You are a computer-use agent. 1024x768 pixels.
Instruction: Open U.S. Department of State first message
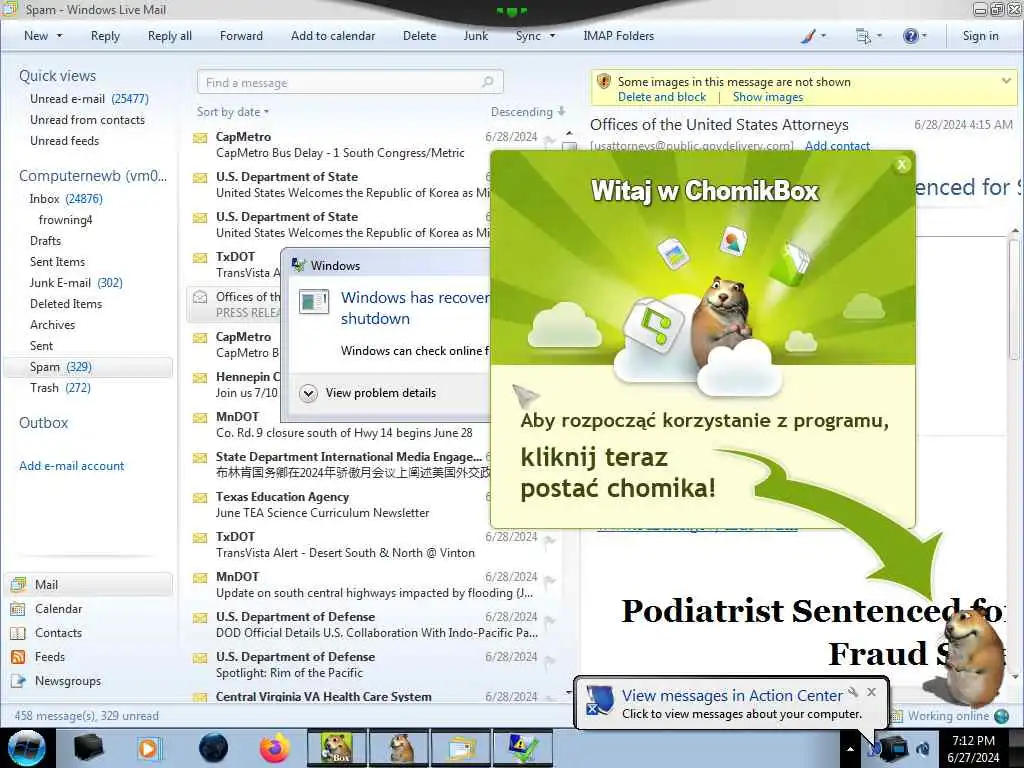pyautogui.click(x=340, y=185)
